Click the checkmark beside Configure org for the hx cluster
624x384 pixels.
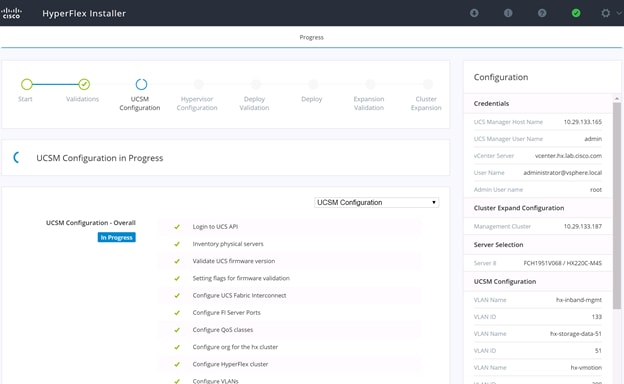[x=177, y=347]
